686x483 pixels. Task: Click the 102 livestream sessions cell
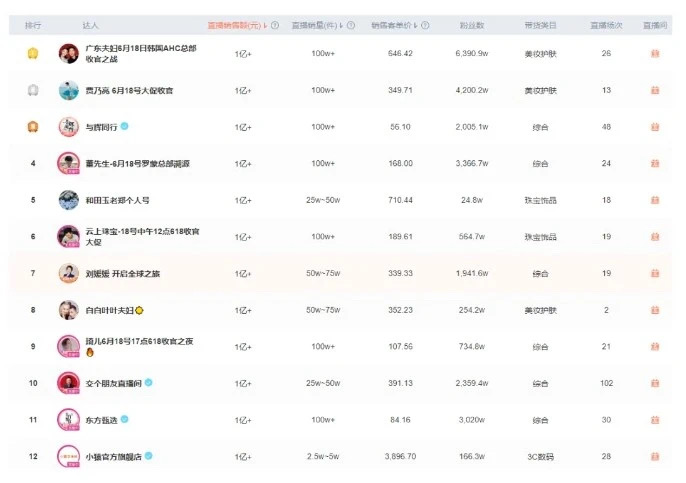606,383
